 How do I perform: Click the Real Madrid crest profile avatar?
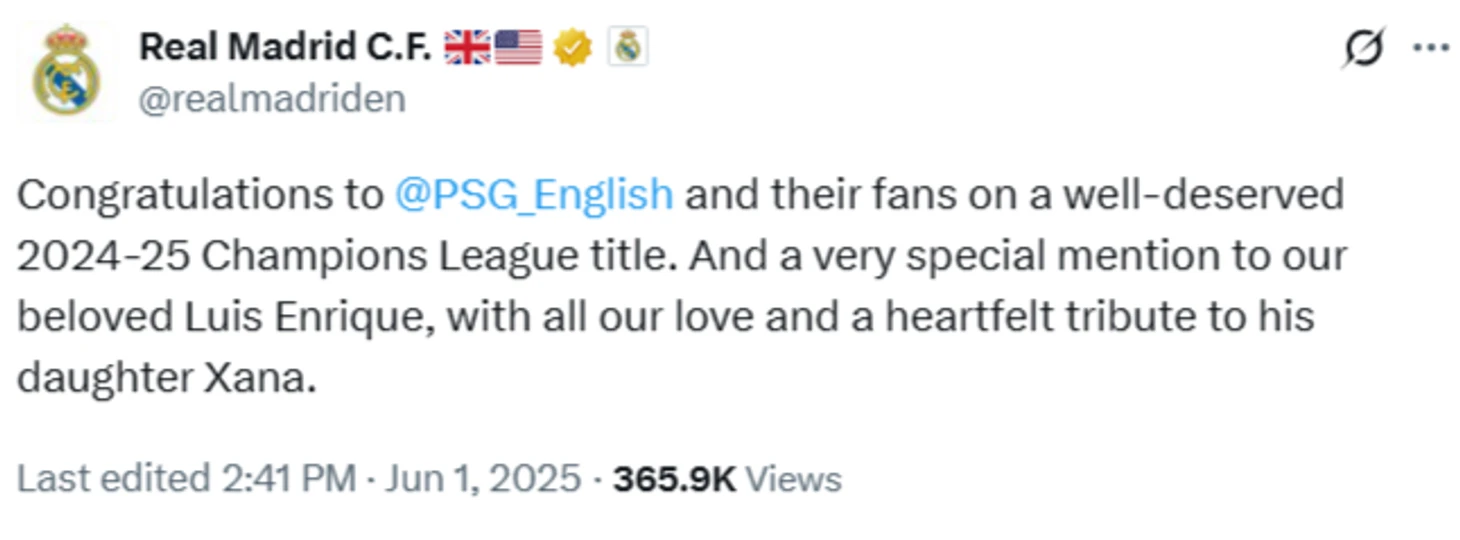[66, 72]
